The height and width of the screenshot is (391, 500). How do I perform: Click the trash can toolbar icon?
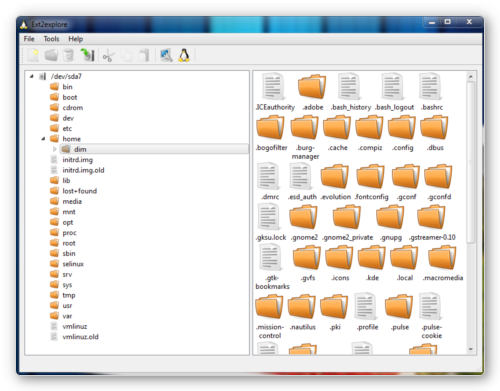(68, 55)
